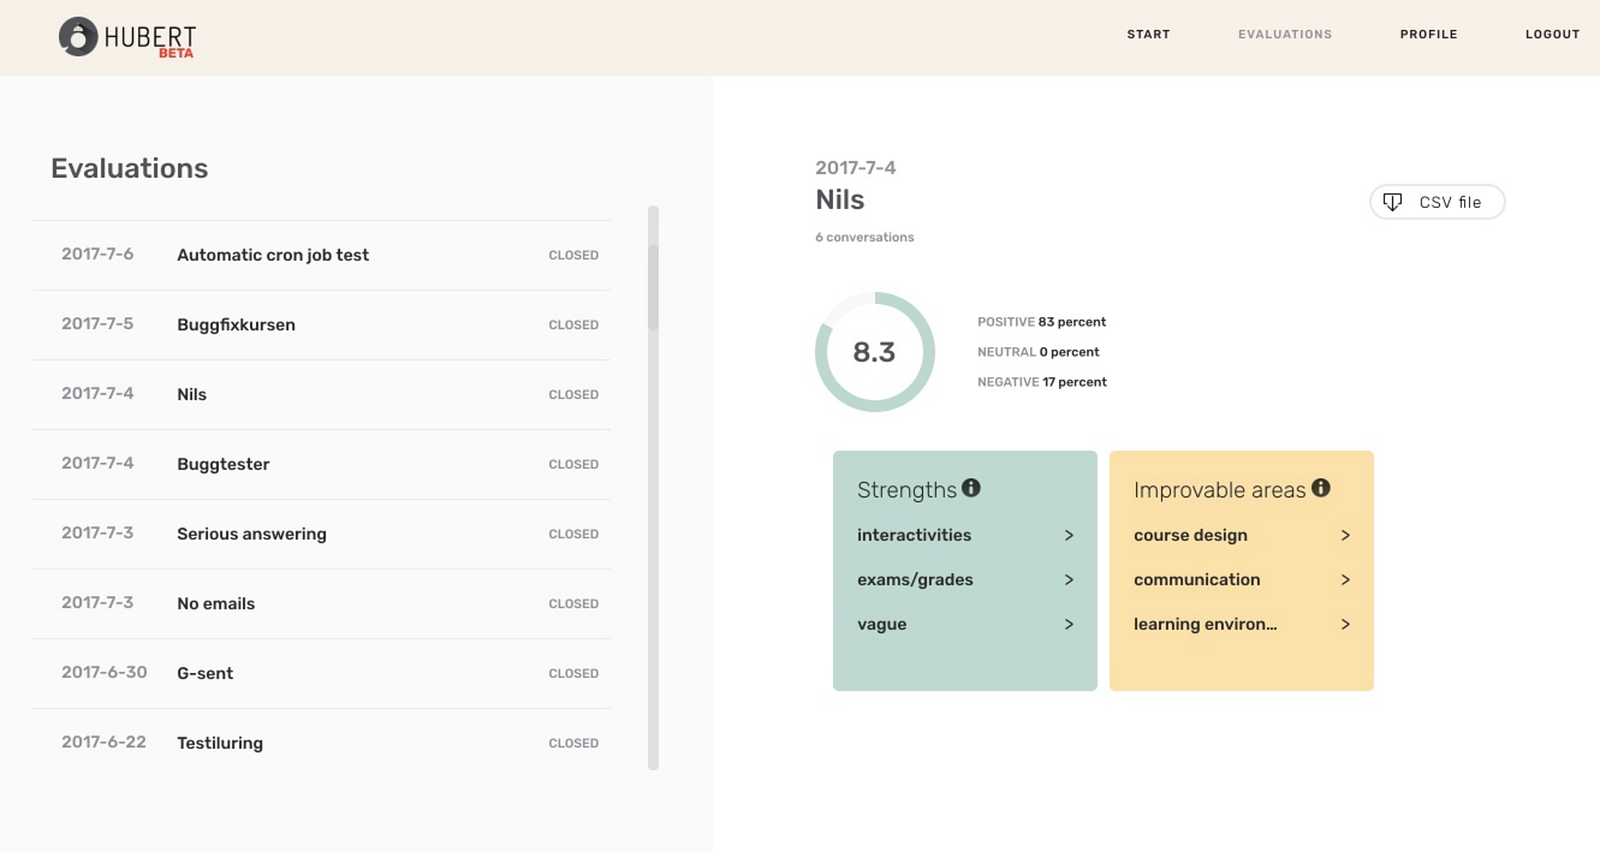This screenshot has height=852, width=1600.
Task: Select the communication improvable area
Action: tap(1197, 580)
